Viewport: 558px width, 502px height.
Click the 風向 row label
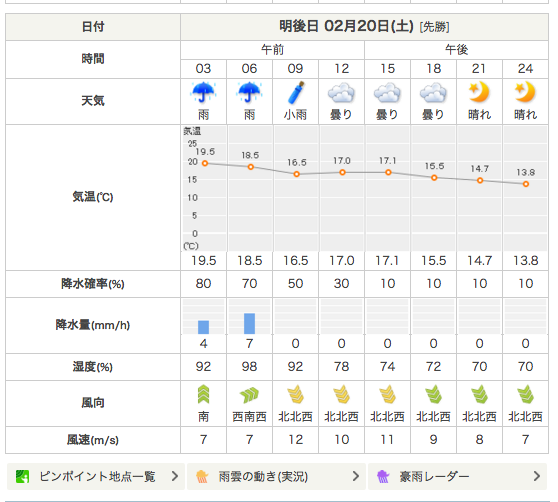tap(93, 403)
